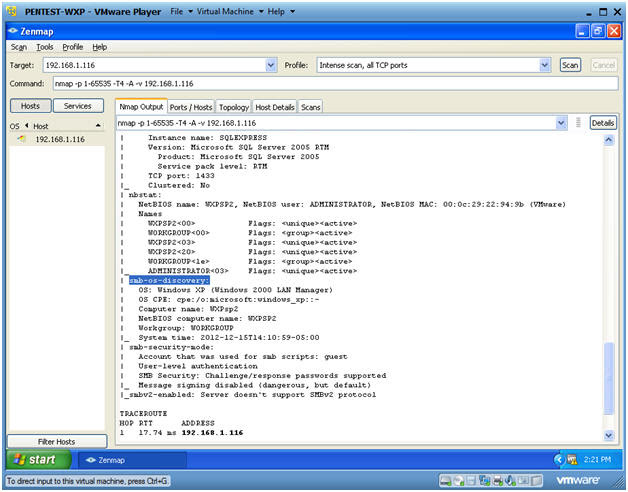This screenshot has height=492, width=628.
Task: Click the 'System time: 2012-12-15T14:10:59-05:00' line
Action: pyautogui.click(x=229, y=337)
